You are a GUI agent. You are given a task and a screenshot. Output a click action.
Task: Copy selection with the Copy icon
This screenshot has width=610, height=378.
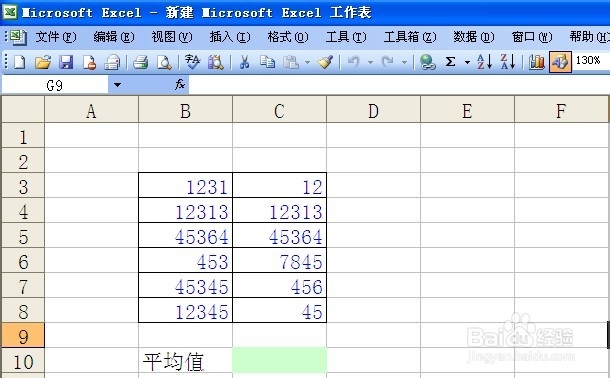(x=267, y=62)
